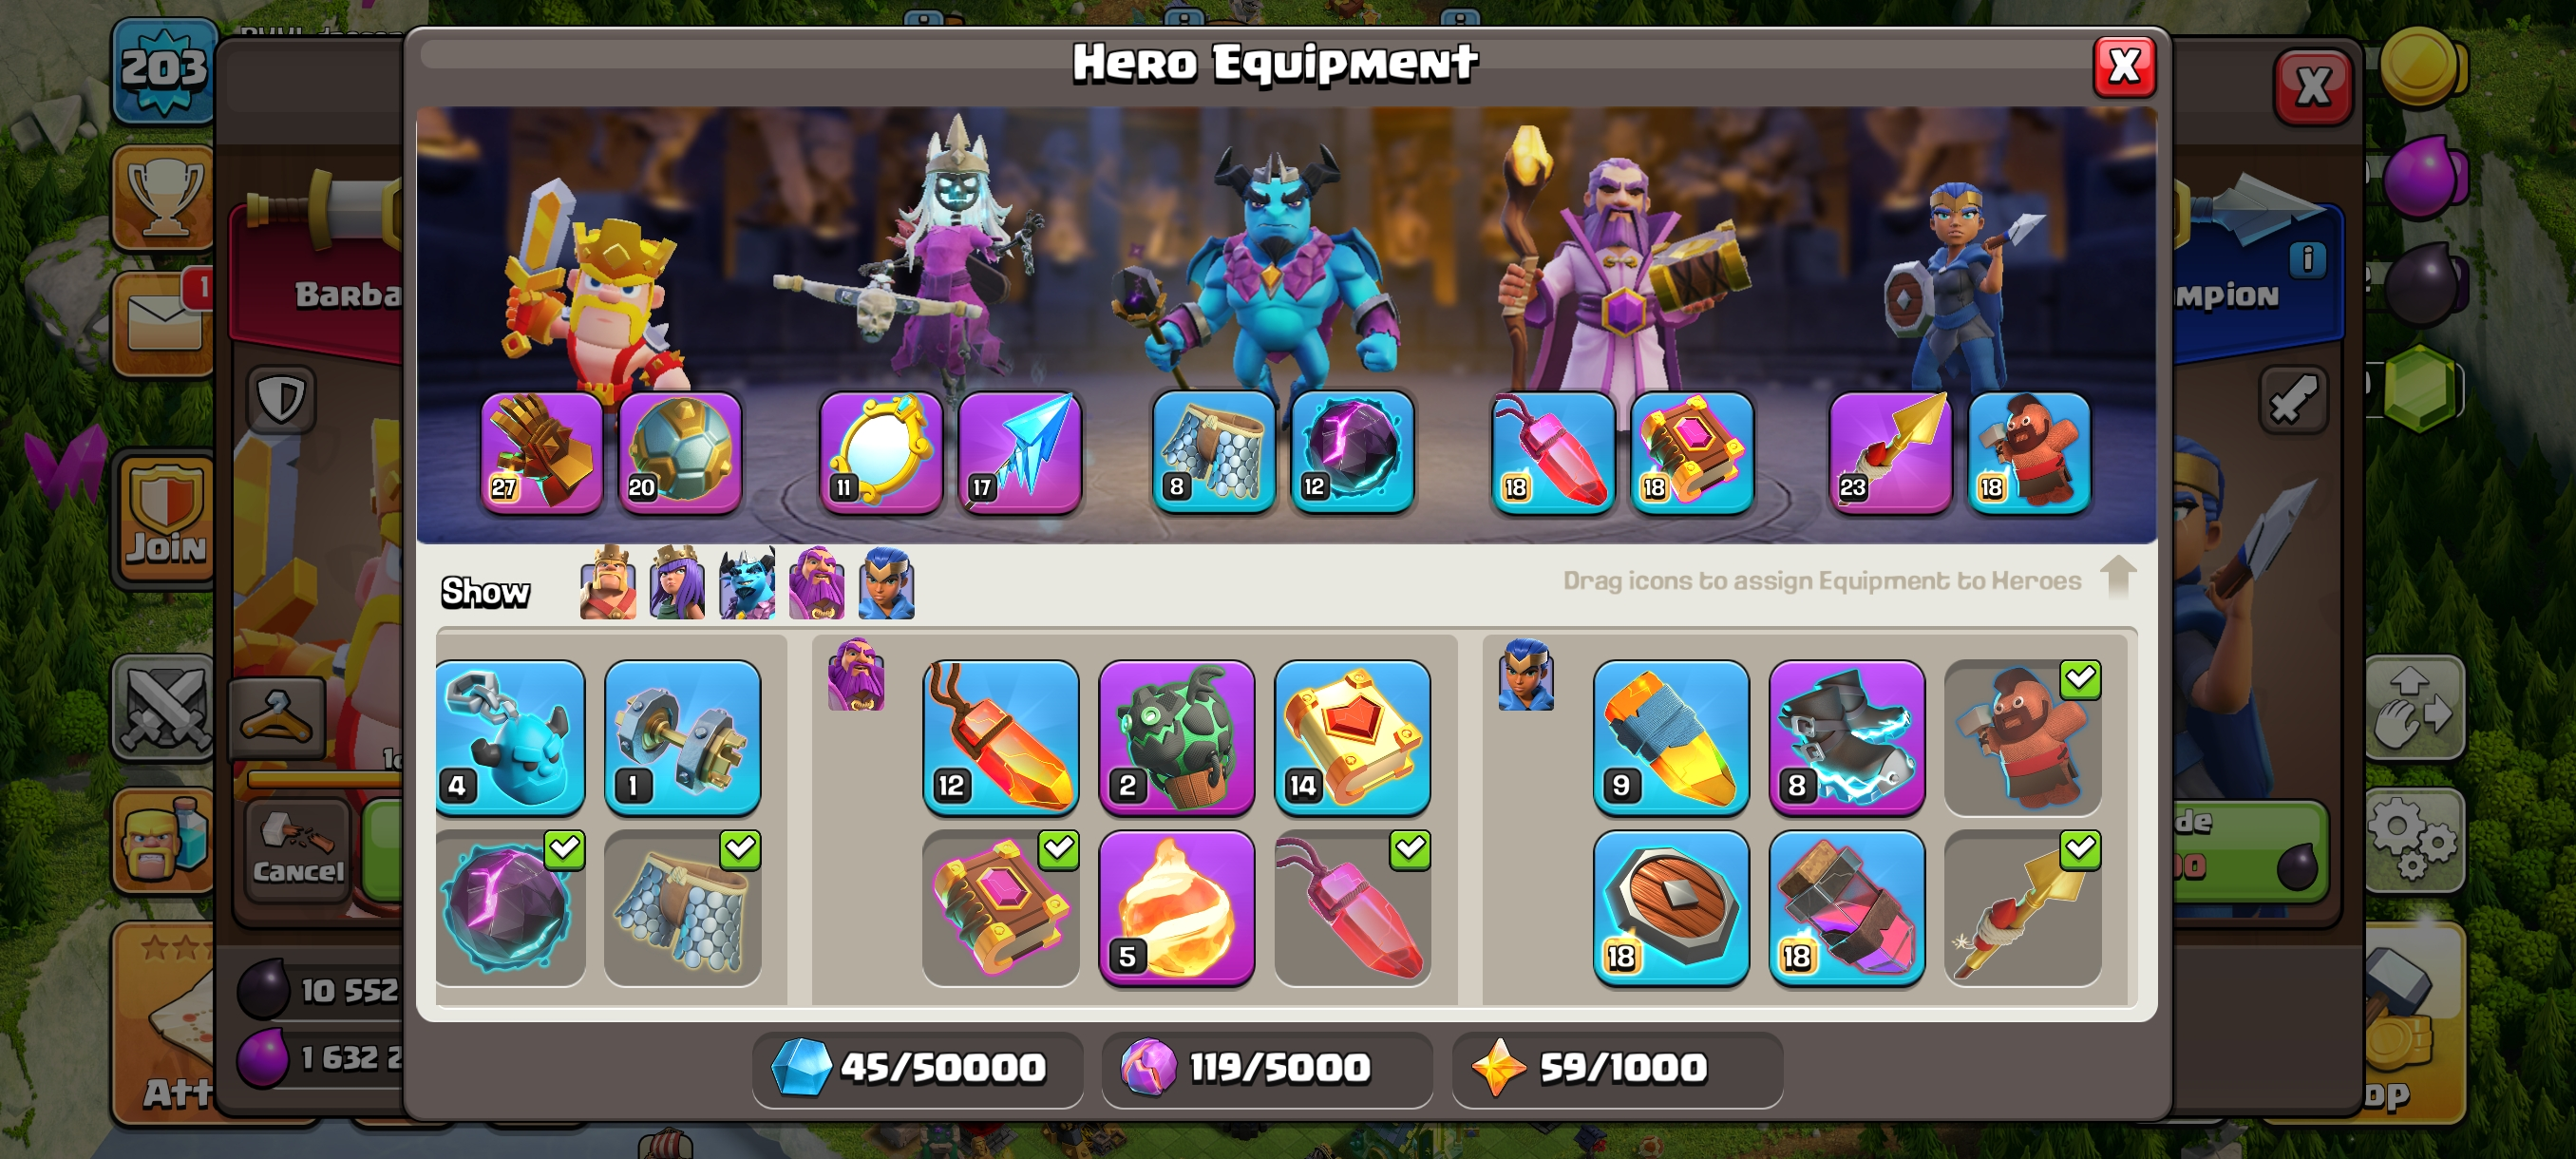
Task: Close the Hero Equipment window
Action: (2124, 68)
